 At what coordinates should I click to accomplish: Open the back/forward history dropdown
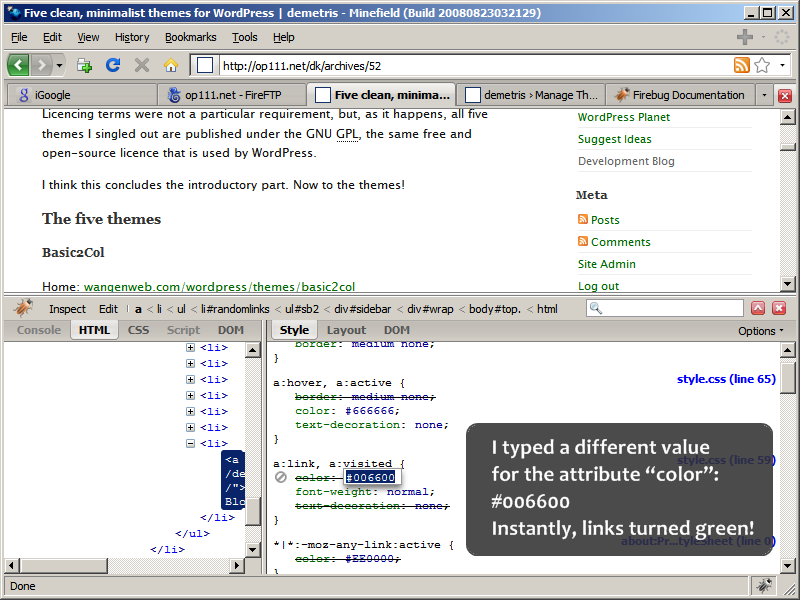point(59,65)
